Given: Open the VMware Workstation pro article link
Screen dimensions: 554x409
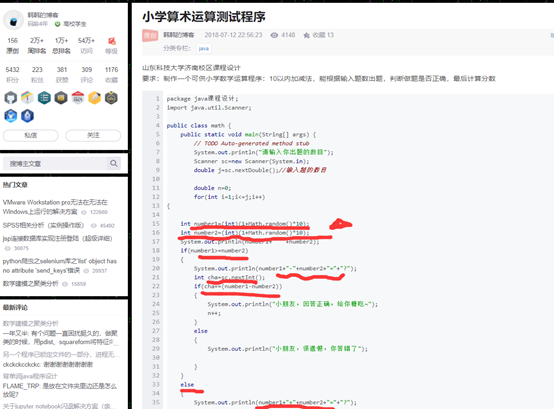Looking at the screenshot, I should 55,207.
